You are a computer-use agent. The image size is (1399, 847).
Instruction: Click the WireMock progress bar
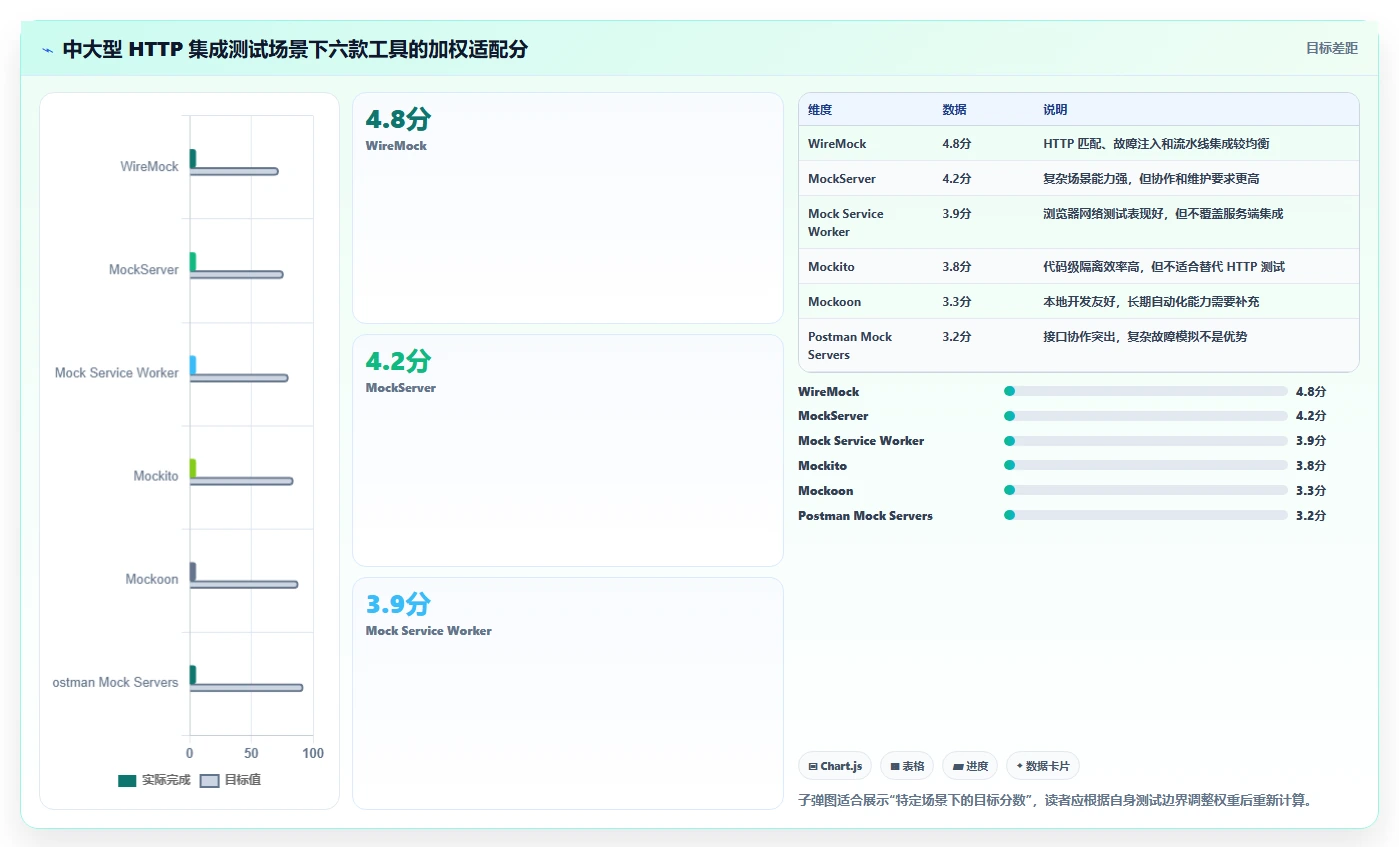pyautogui.click(x=1146, y=391)
